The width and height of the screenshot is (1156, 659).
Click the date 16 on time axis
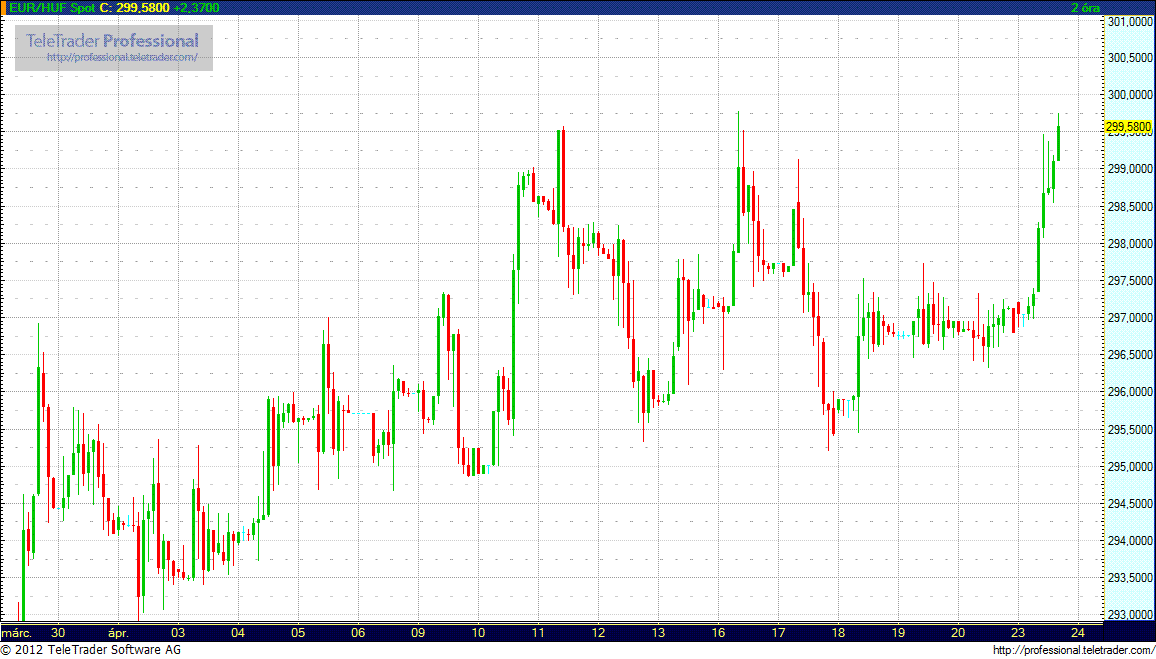[719, 632]
